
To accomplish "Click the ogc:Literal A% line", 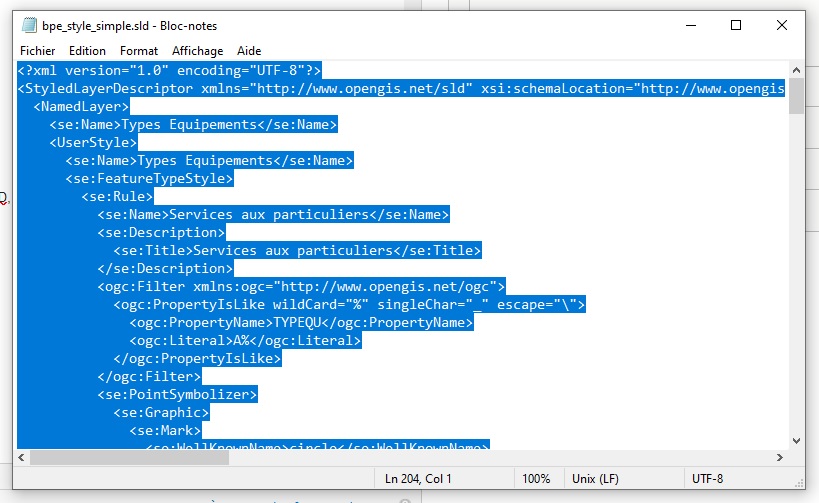I will (x=245, y=341).
